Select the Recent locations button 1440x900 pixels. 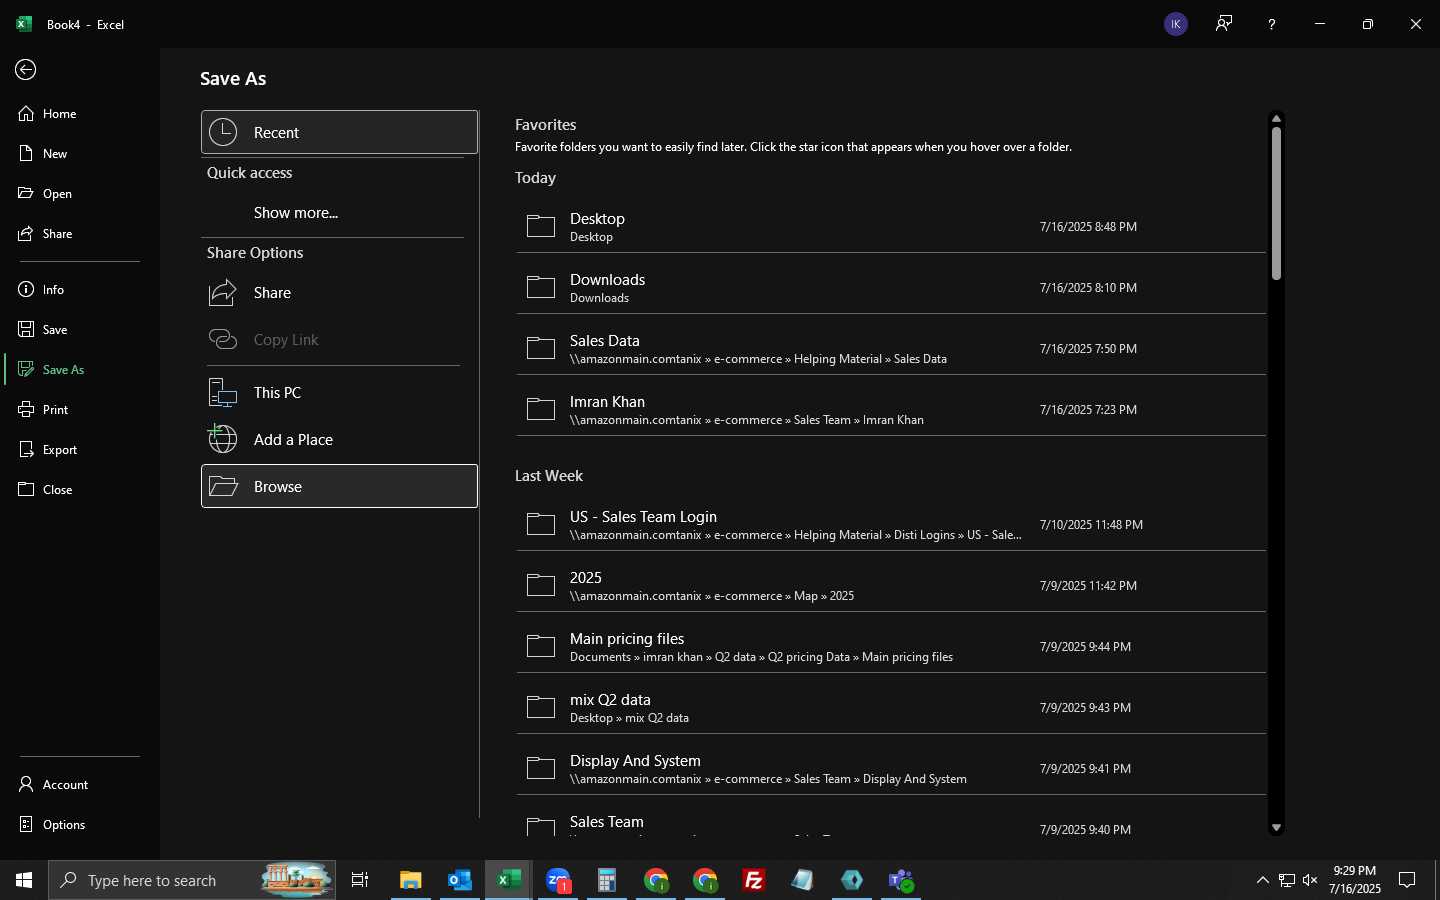(x=340, y=132)
